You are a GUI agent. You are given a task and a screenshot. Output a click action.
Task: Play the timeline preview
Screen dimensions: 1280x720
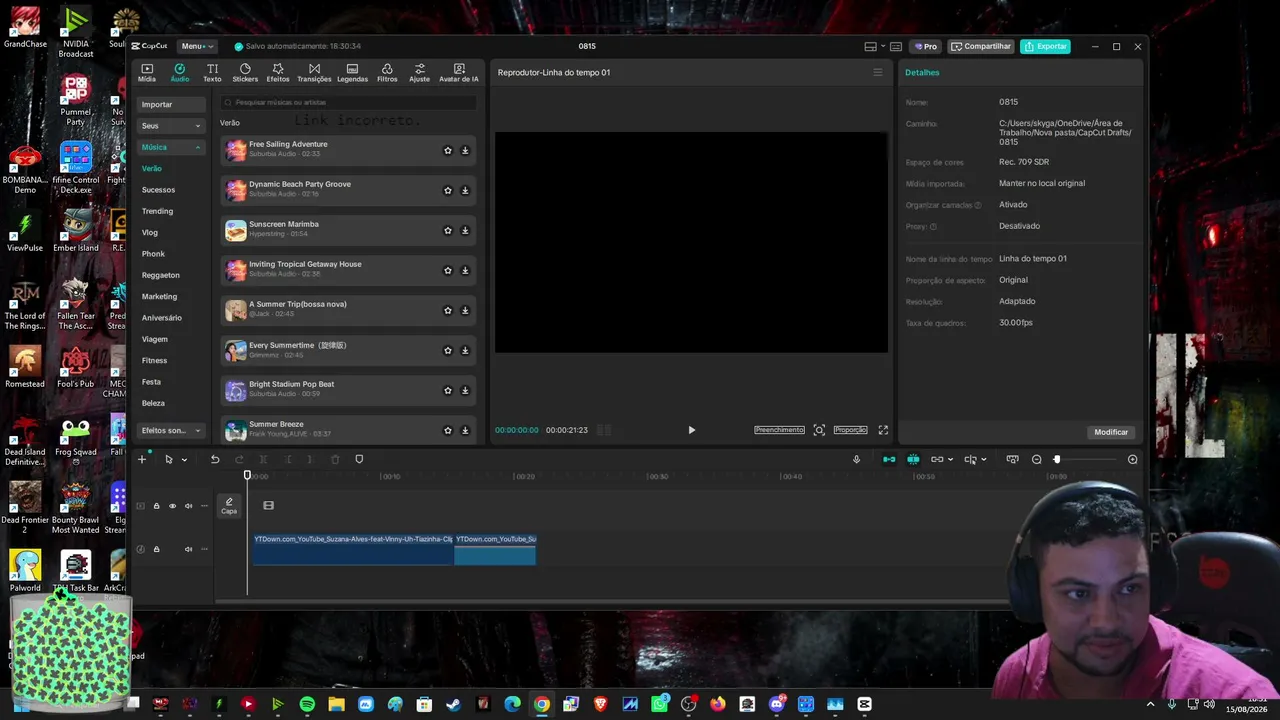[691, 430]
